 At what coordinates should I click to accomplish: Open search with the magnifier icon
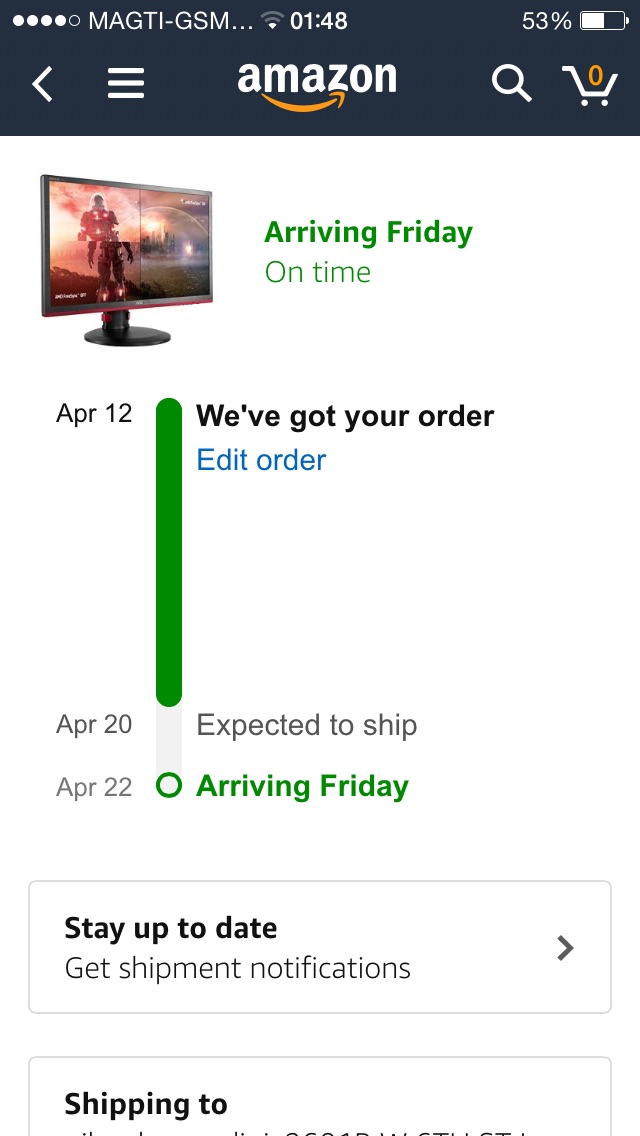click(511, 84)
